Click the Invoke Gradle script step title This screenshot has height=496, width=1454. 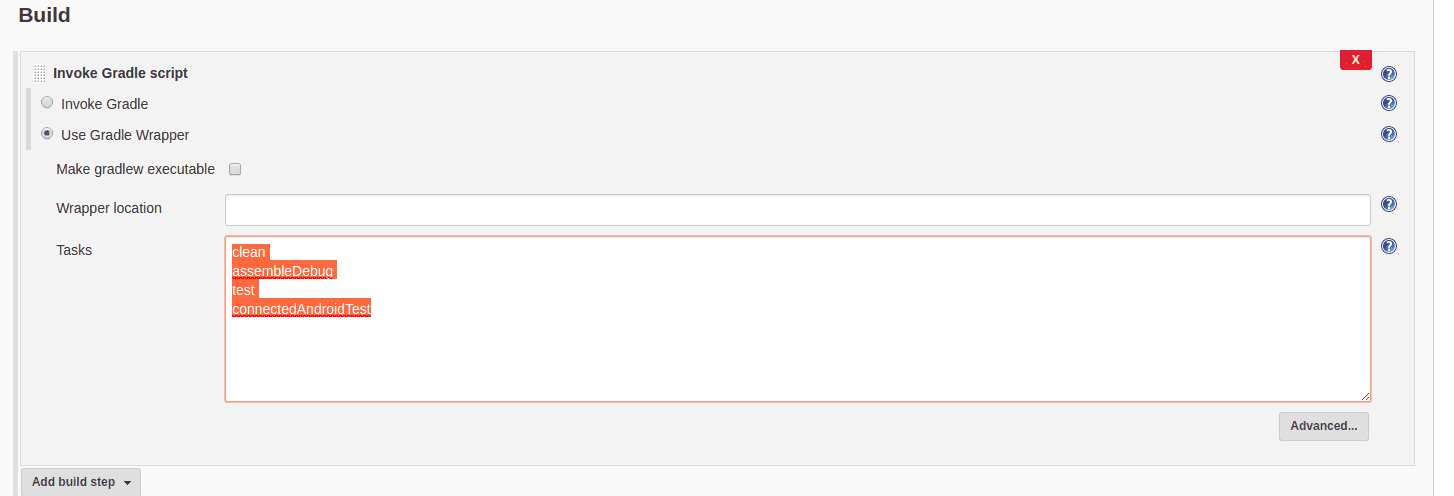[x=120, y=73]
